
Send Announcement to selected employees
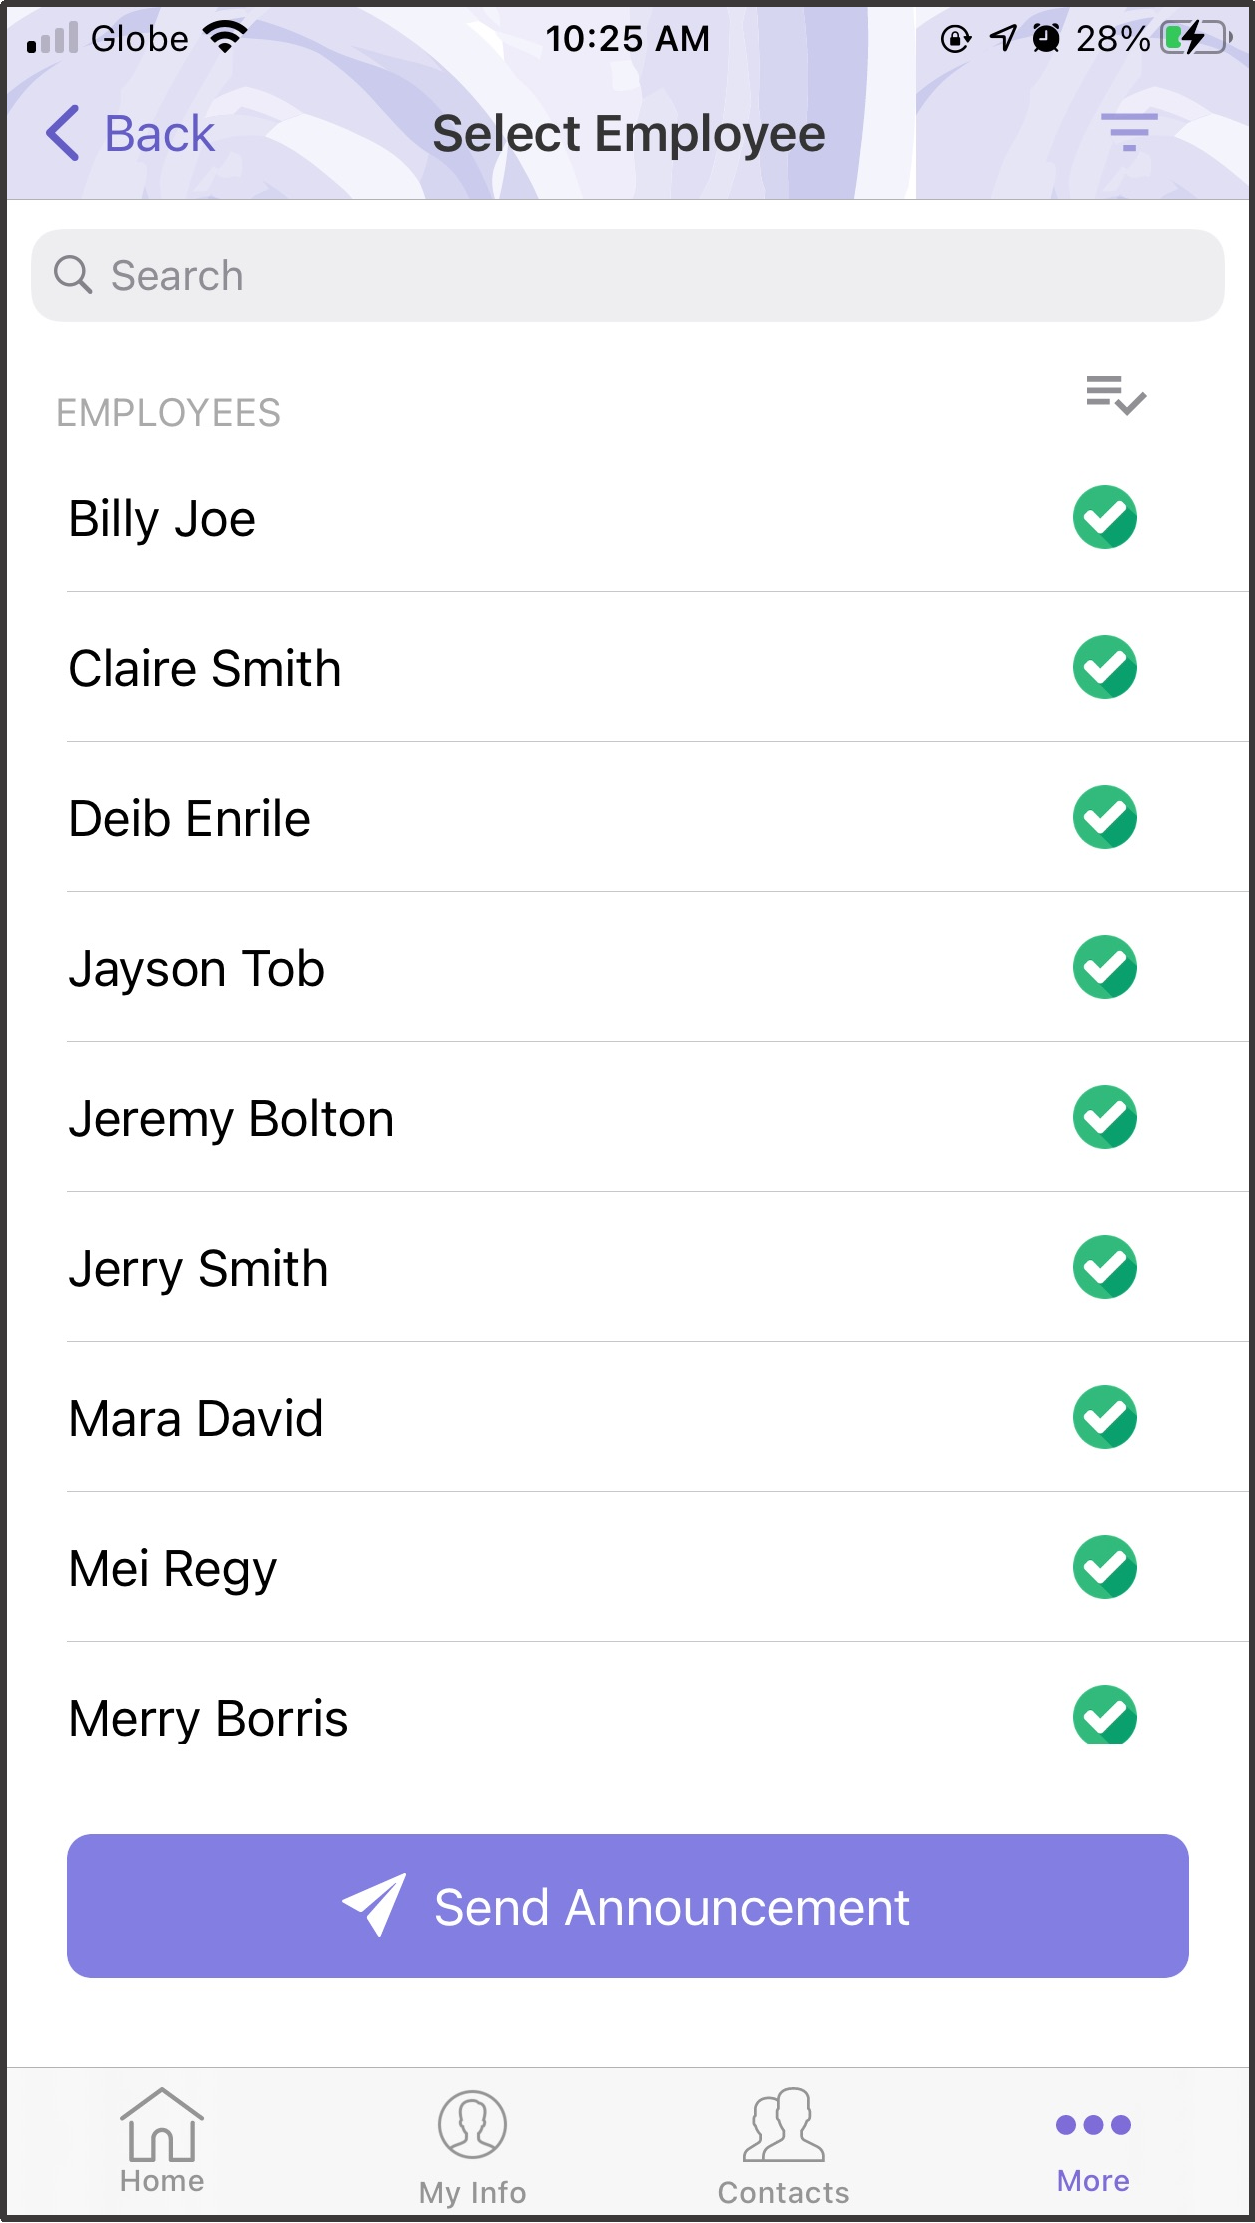[628, 1906]
